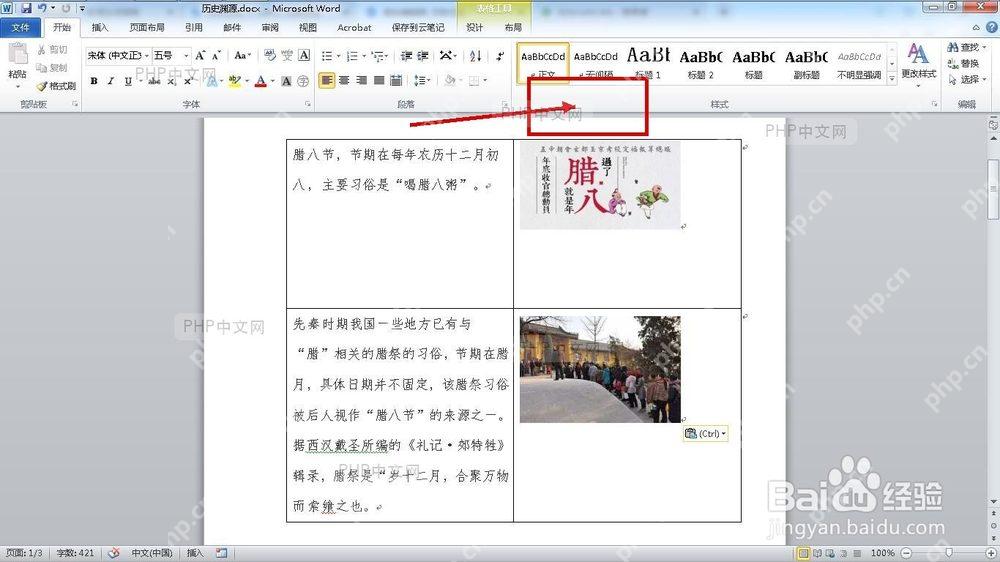
Task: Switch to the 插入 ribbon tab
Action: [100, 27]
